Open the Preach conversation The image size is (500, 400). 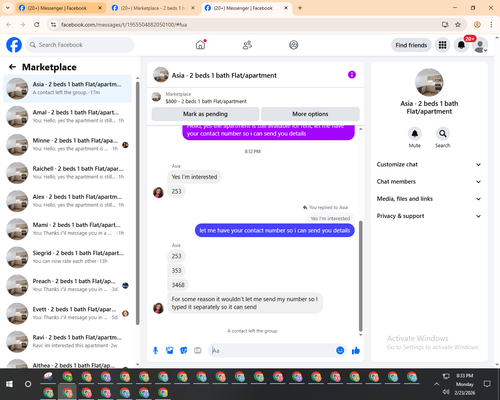[67, 285]
